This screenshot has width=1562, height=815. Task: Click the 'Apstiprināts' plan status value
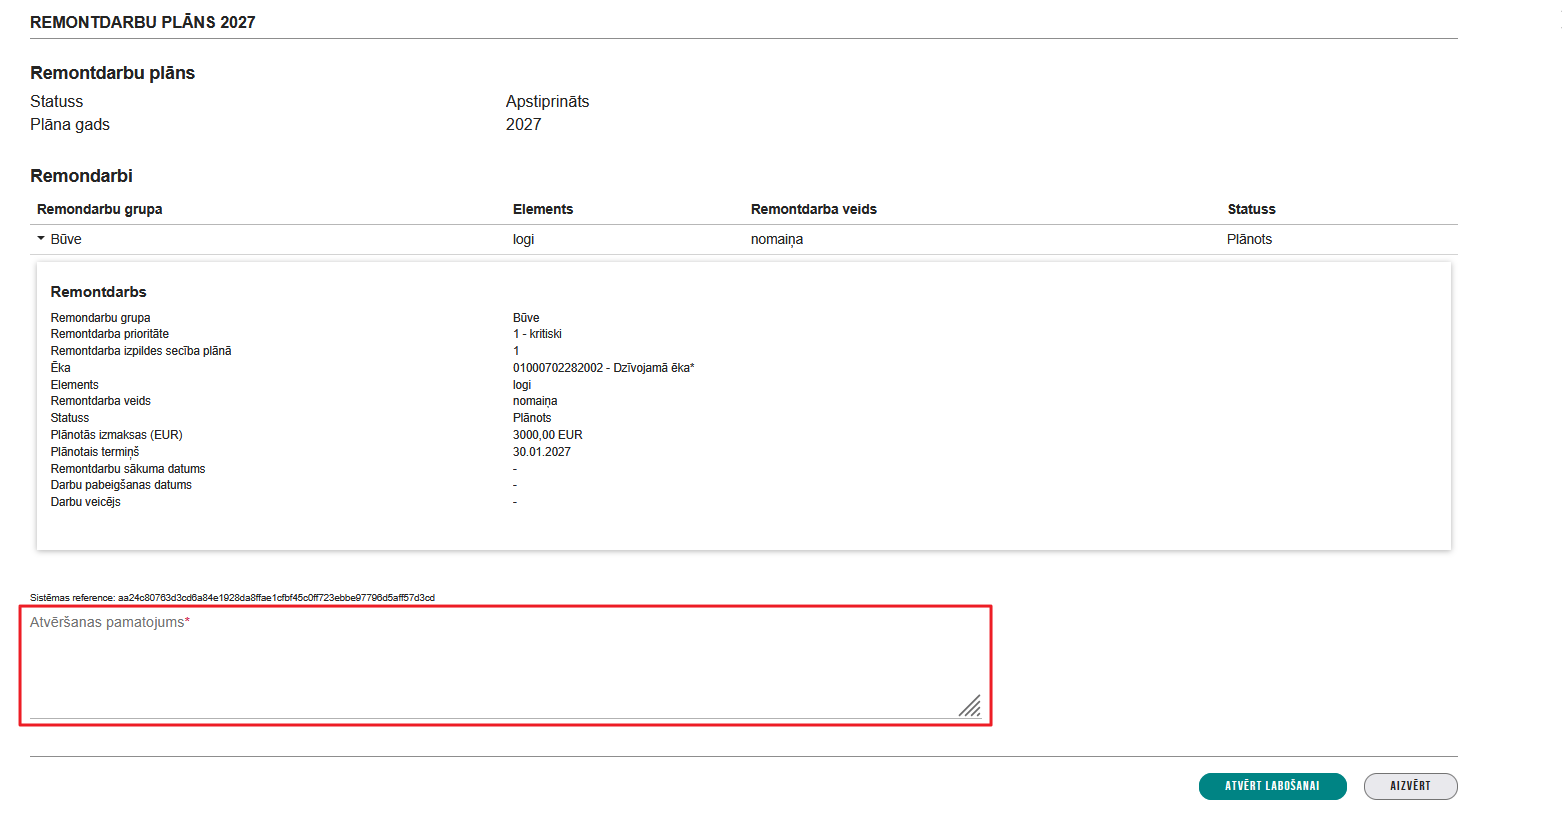547,101
